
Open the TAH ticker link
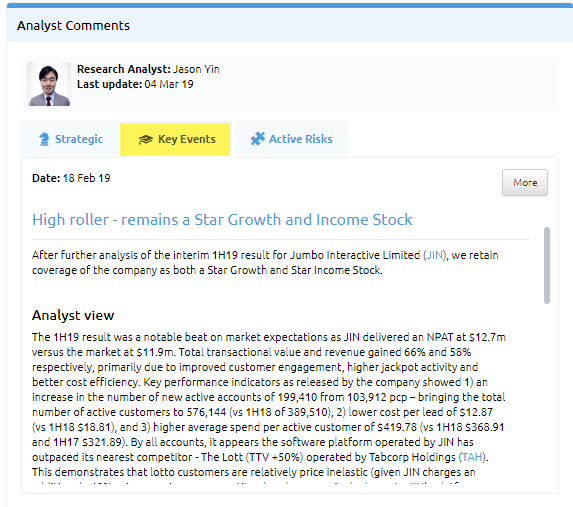coord(473,457)
